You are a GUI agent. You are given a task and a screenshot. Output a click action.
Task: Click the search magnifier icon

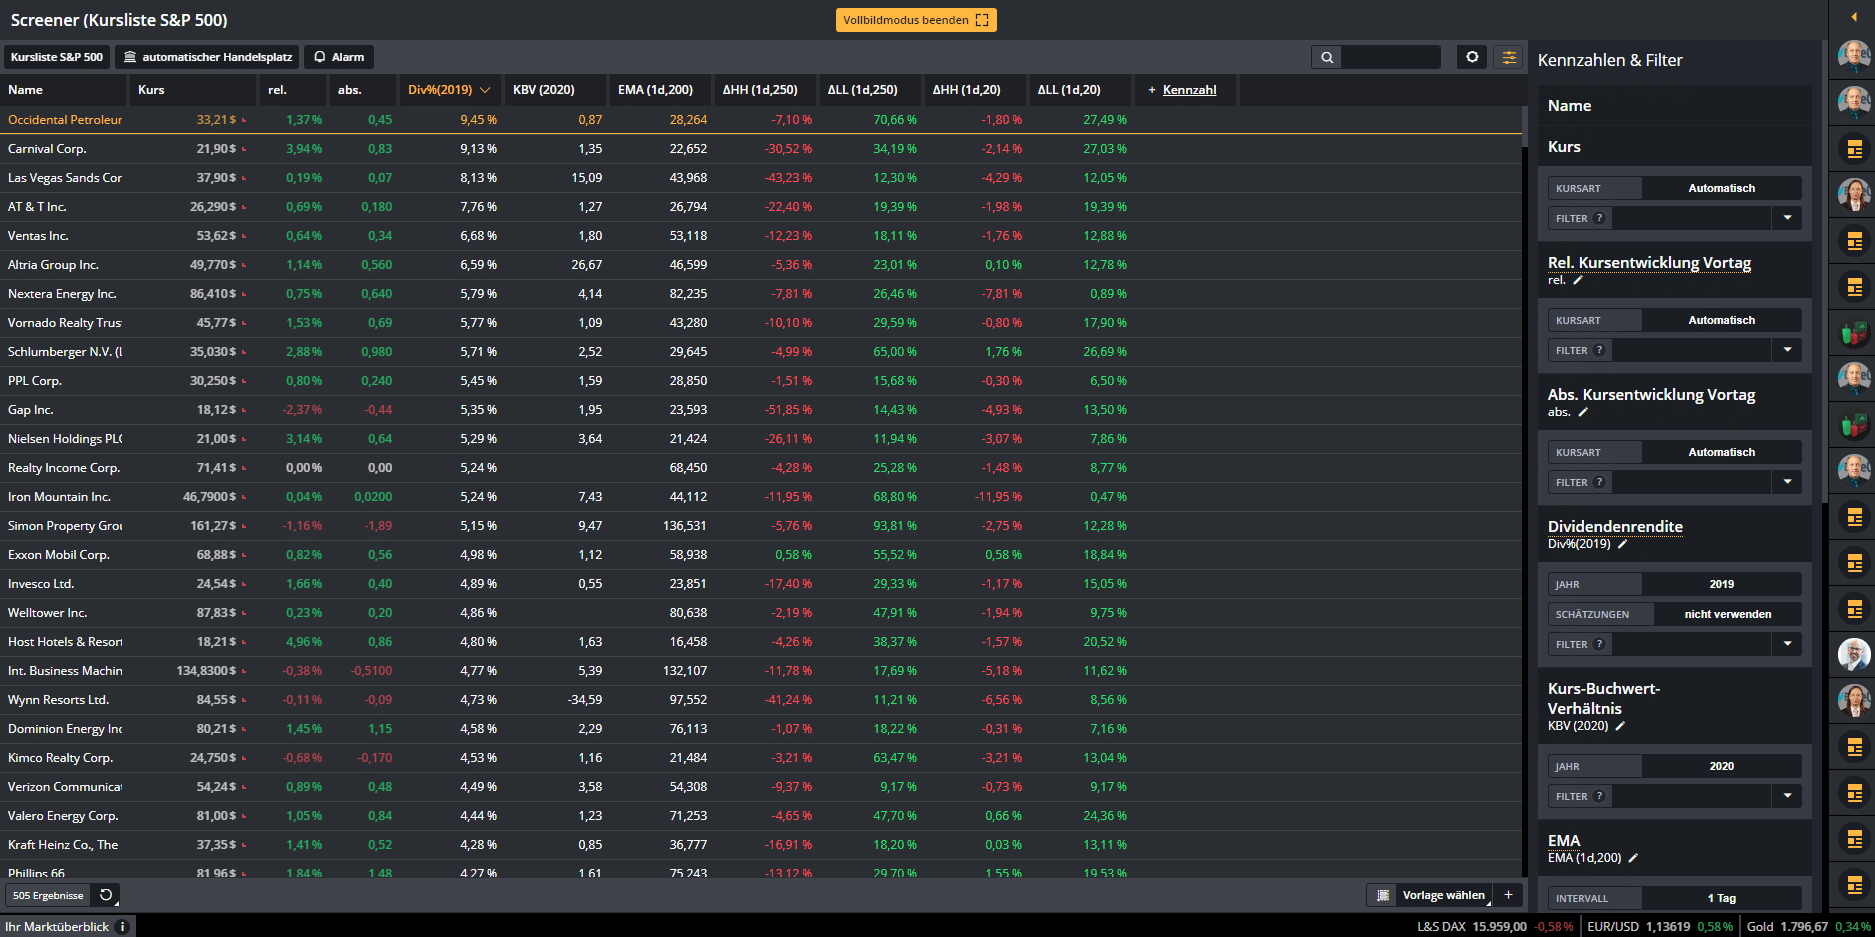pyautogui.click(x=1327, y=57)
